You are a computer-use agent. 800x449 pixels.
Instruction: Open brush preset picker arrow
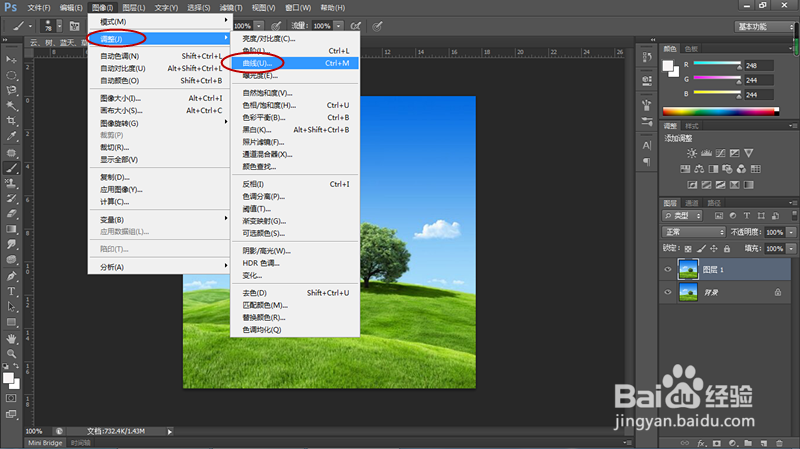[x=59, y=26]
